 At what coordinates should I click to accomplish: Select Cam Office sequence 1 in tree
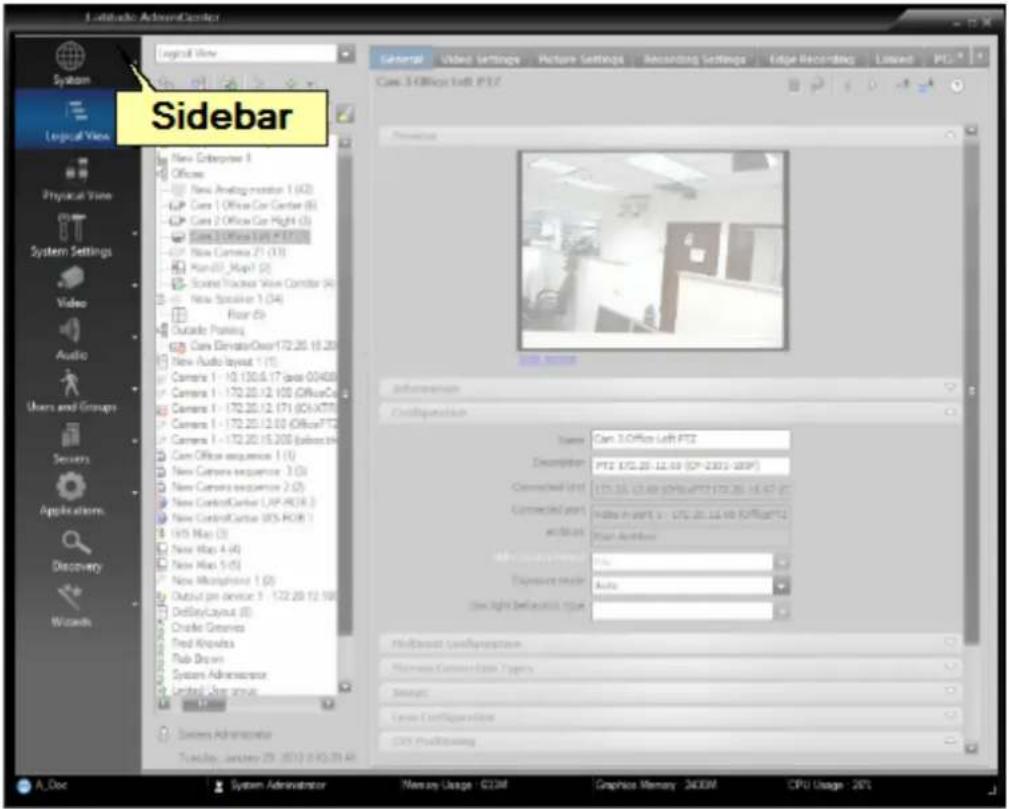tap(234, 456)
